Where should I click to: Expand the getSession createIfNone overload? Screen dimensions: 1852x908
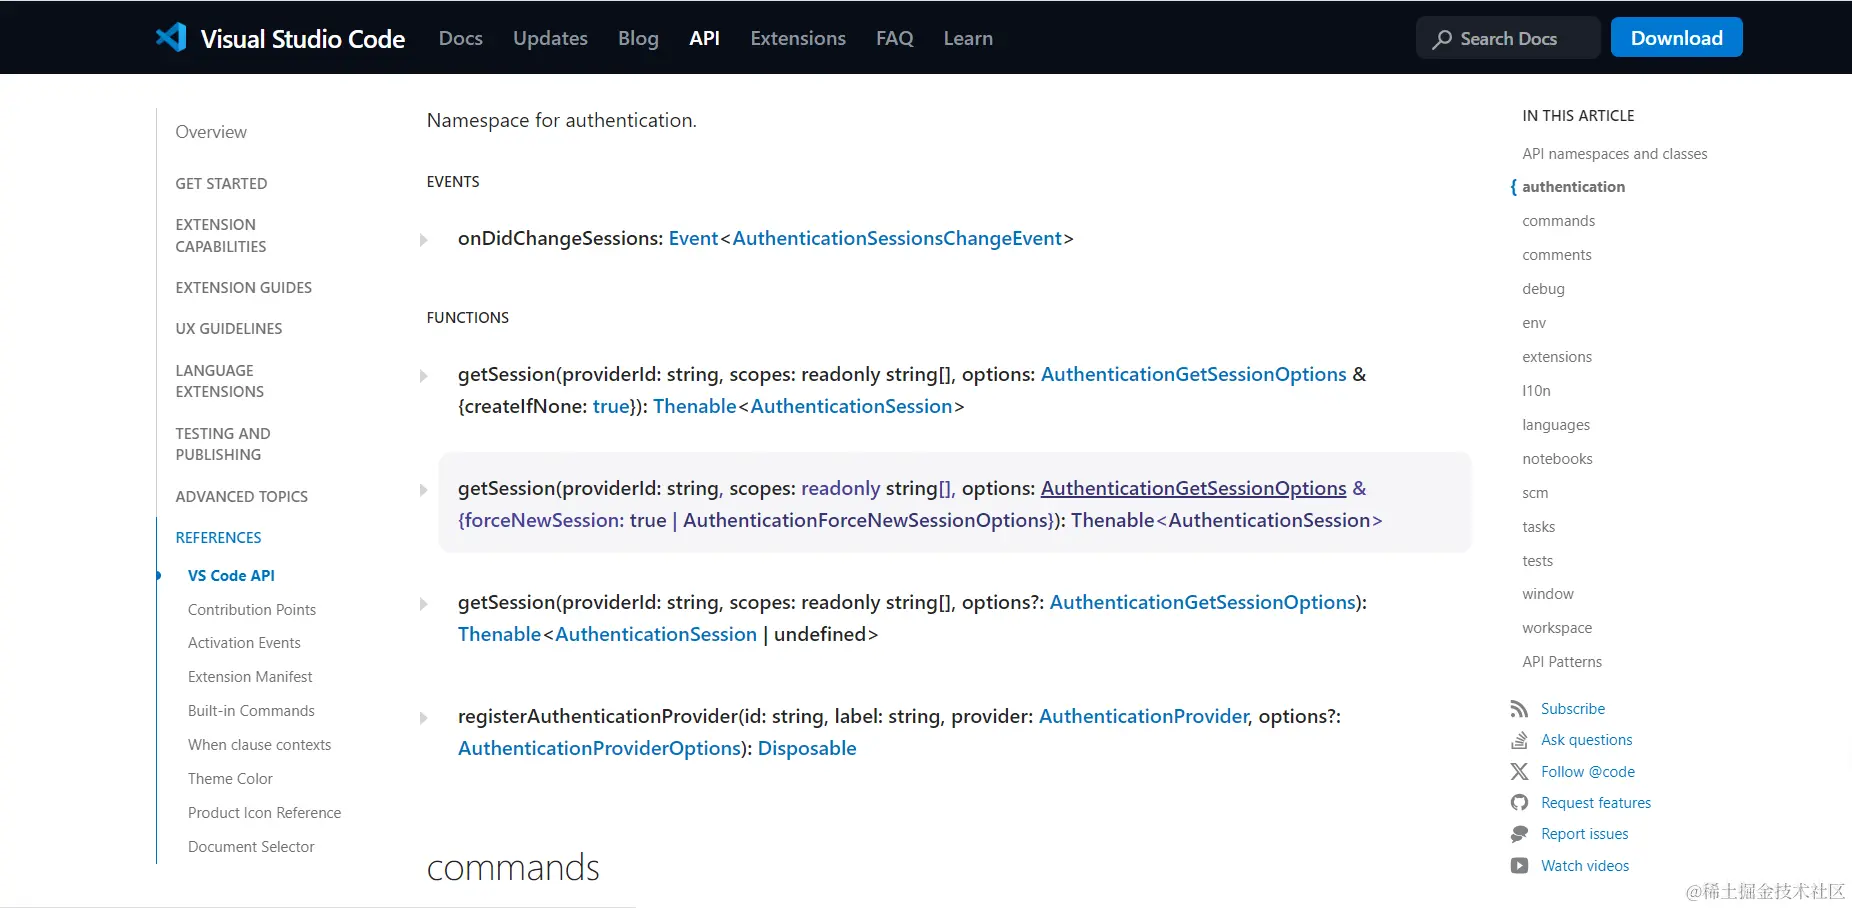click(x=424, y=376)
